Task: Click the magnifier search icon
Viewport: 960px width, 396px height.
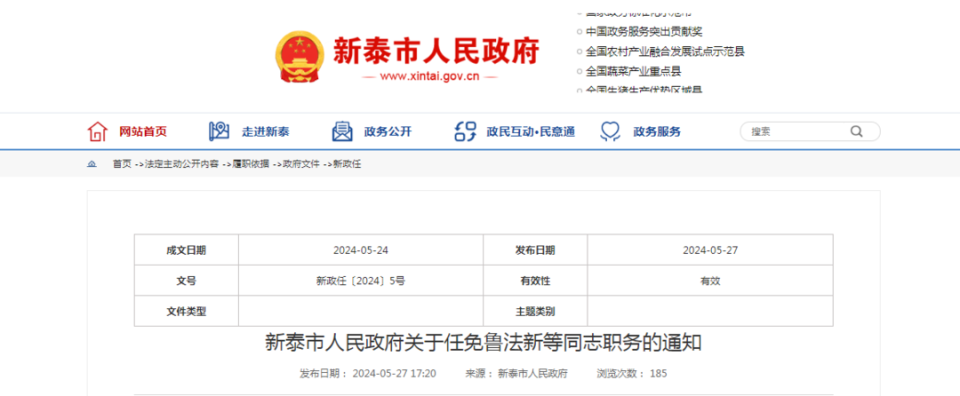Action: coord(856,131)
